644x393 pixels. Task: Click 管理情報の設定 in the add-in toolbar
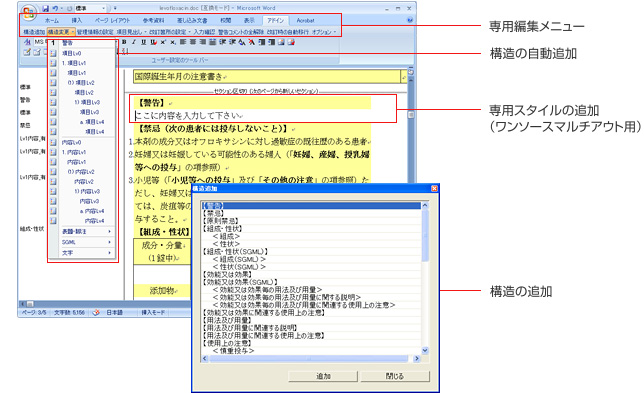point(95,32)
